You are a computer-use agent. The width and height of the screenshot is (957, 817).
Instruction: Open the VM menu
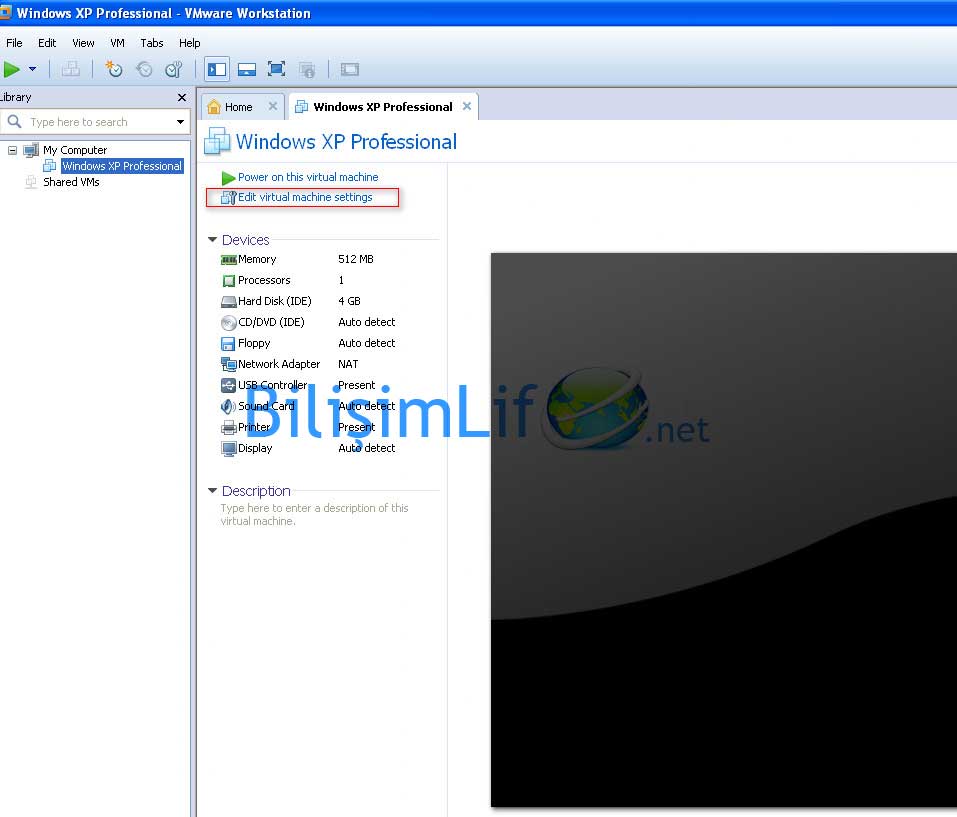[118, 43]
